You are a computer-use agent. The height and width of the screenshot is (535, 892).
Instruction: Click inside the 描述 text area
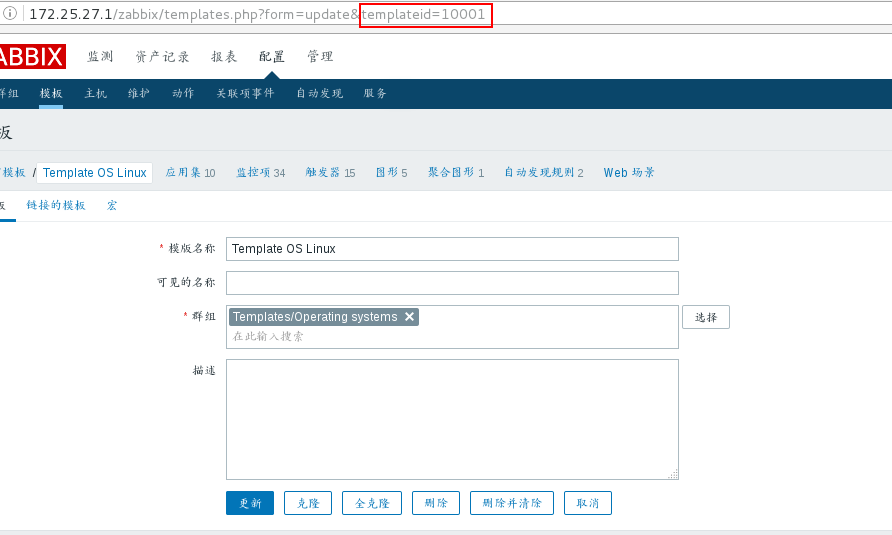[452, 419]
